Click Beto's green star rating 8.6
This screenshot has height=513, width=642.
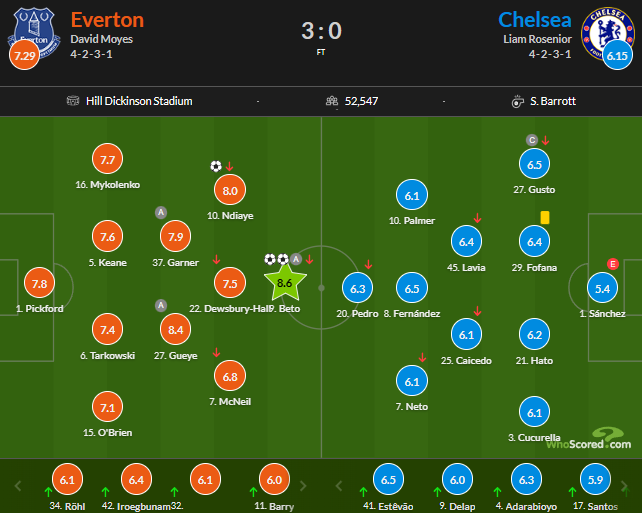(285, 282)
